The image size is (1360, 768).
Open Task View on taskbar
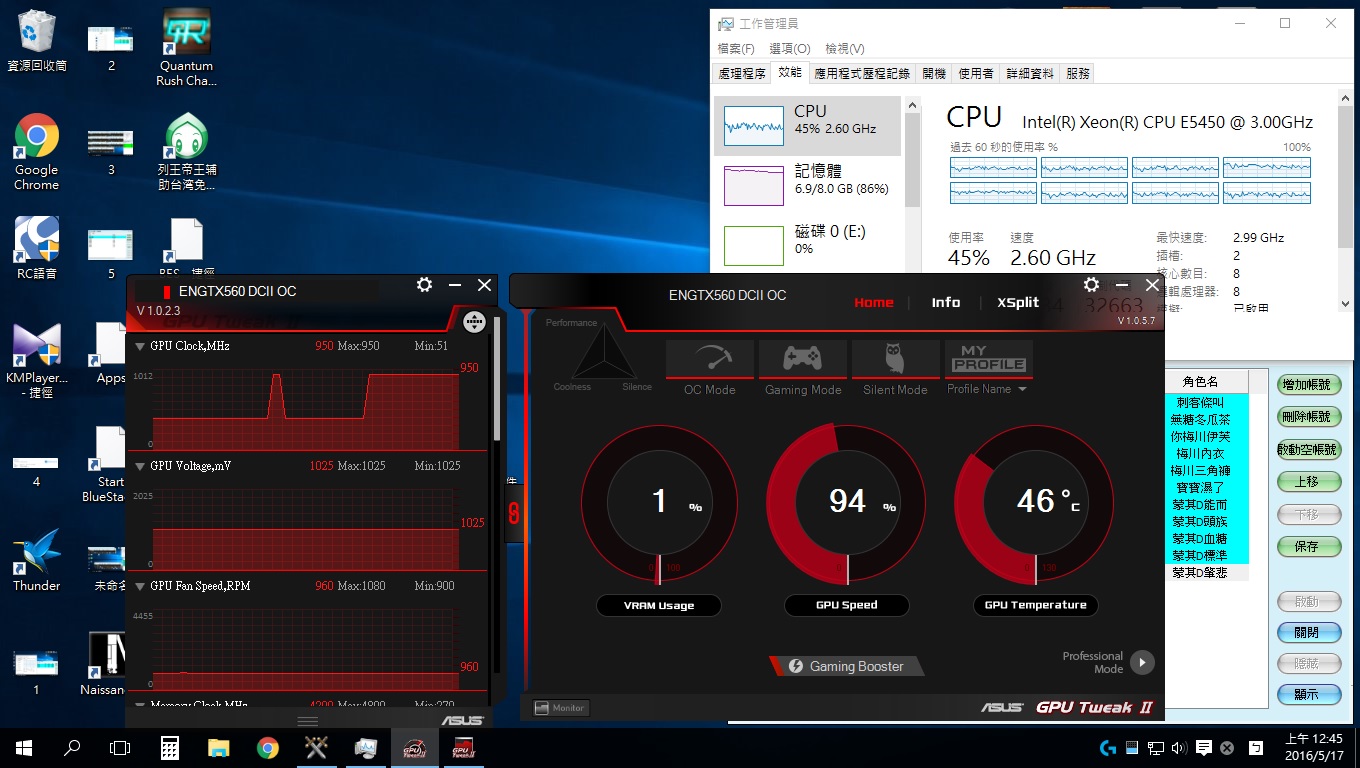[120, 748]
